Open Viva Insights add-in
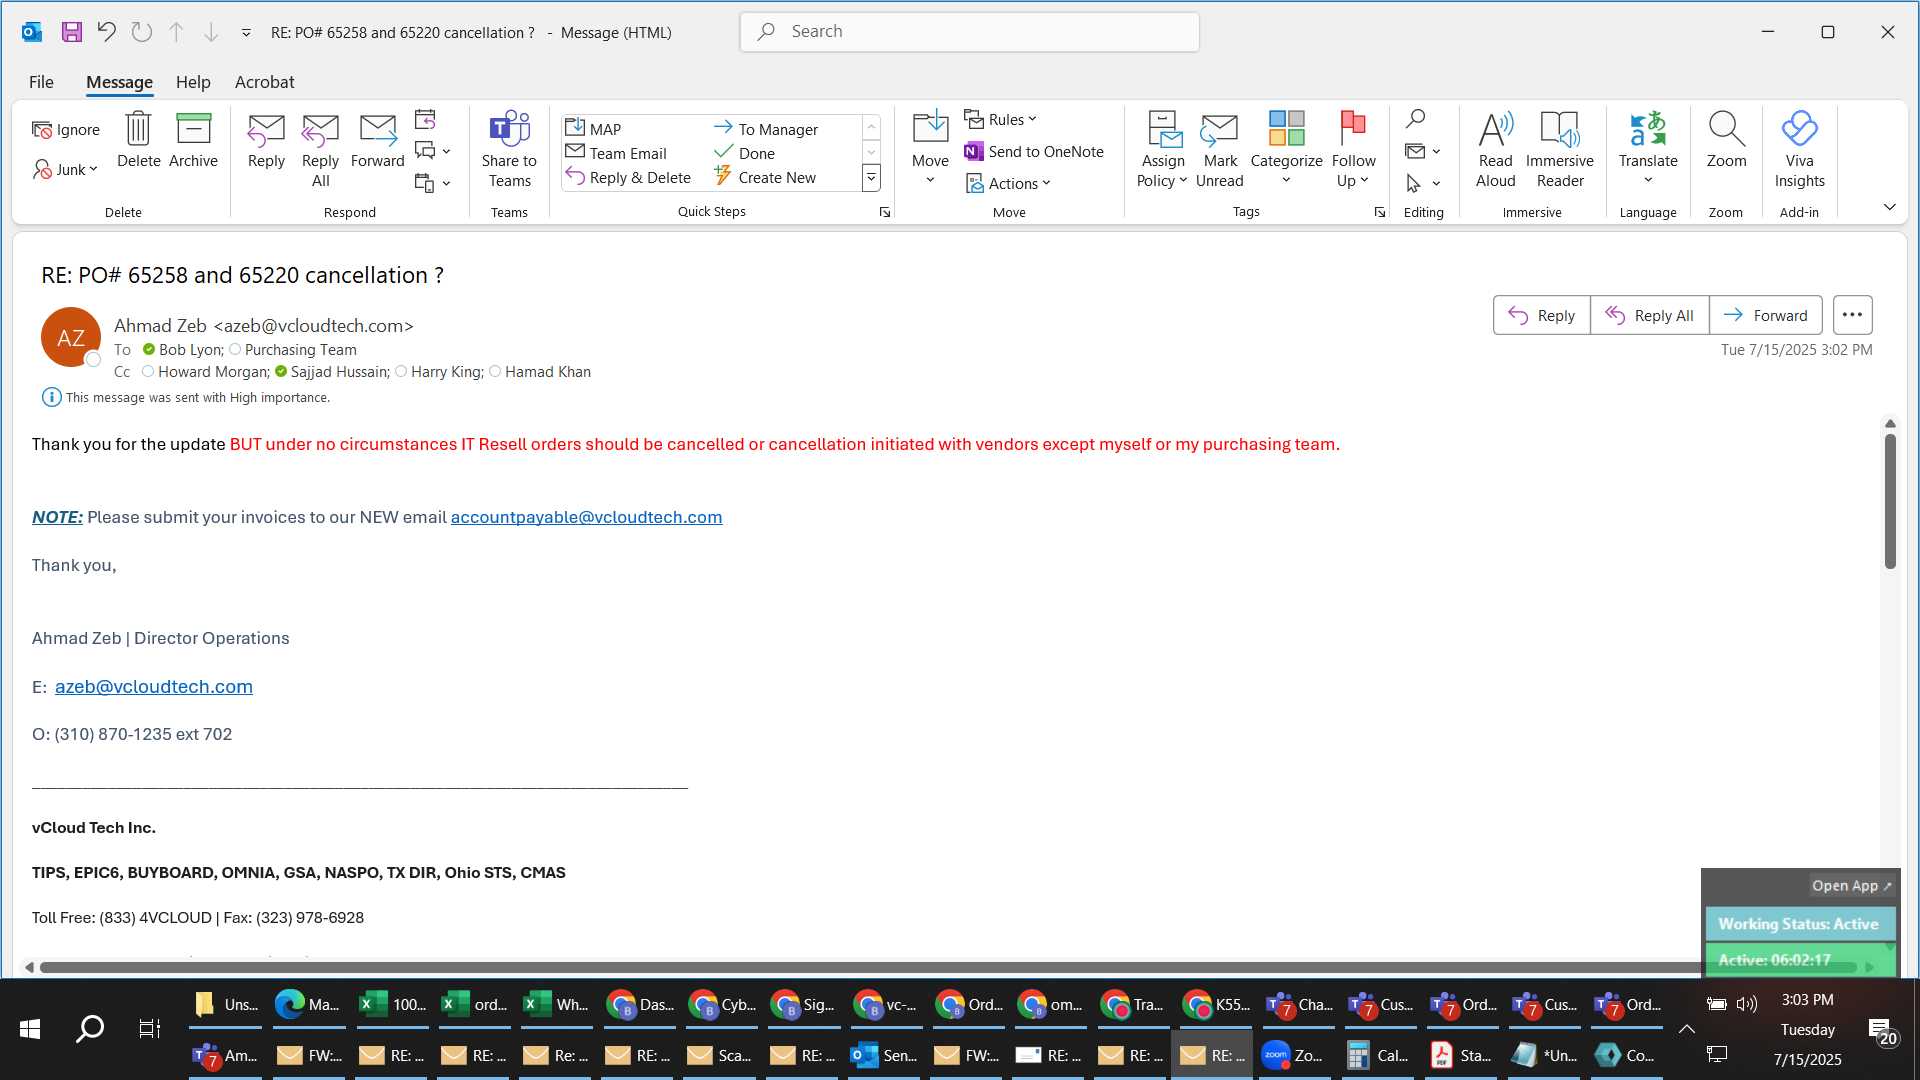This screenshot has width=1920, height=1080. tap(1799, 150)
